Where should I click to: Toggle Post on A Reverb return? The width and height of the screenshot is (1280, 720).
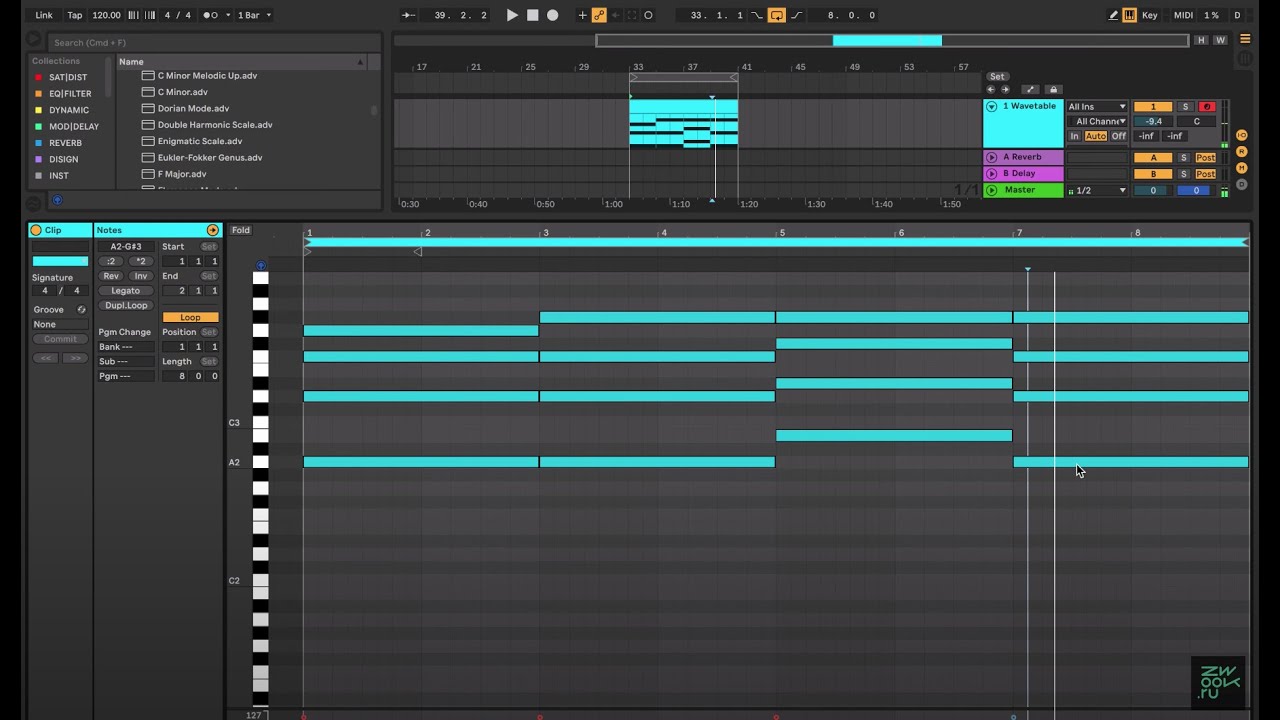pyautogui.click(x=1206, y=157)
